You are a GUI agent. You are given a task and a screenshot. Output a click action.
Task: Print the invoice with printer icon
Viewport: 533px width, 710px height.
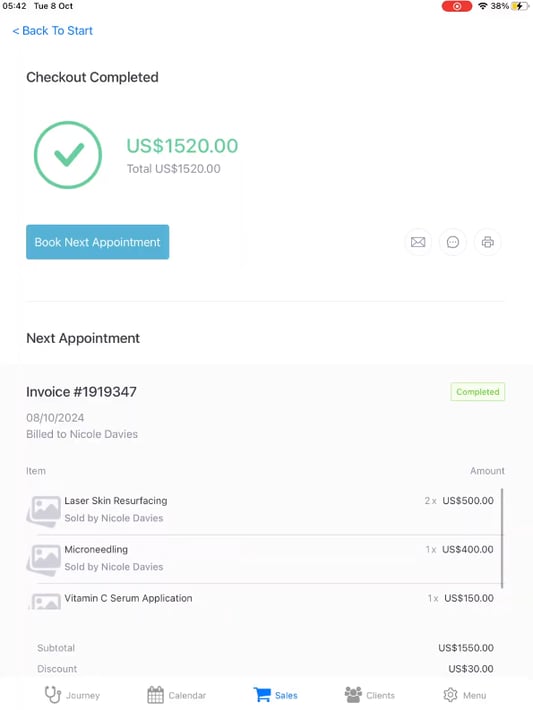click(x=487, y=242)
